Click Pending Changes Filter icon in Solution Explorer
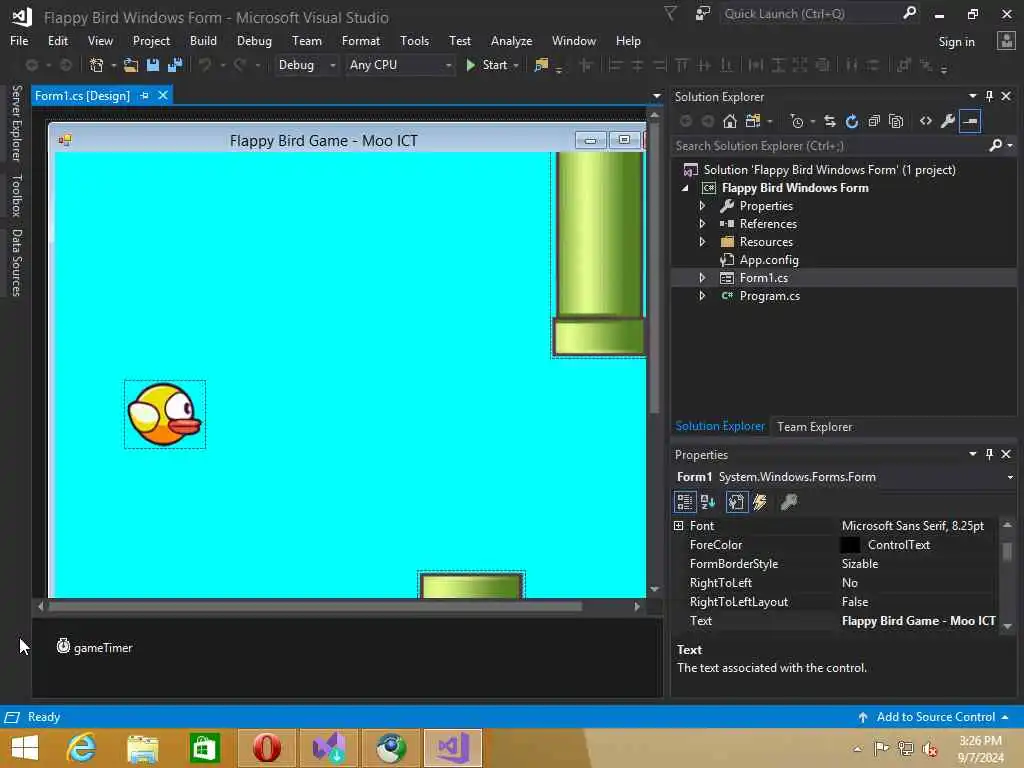The height and width of the screenshot is (768, 1024). point(797,121)
